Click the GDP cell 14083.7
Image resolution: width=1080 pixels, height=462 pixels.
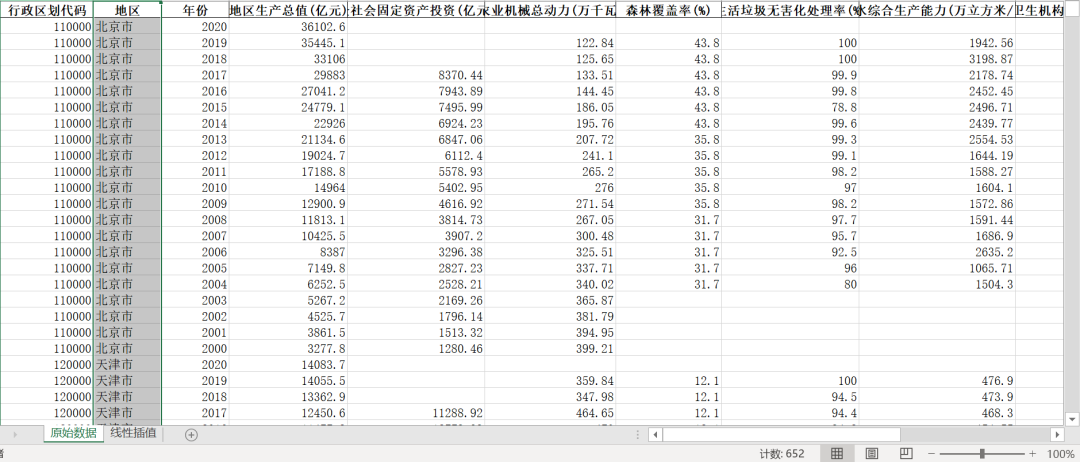click(288, 364)
